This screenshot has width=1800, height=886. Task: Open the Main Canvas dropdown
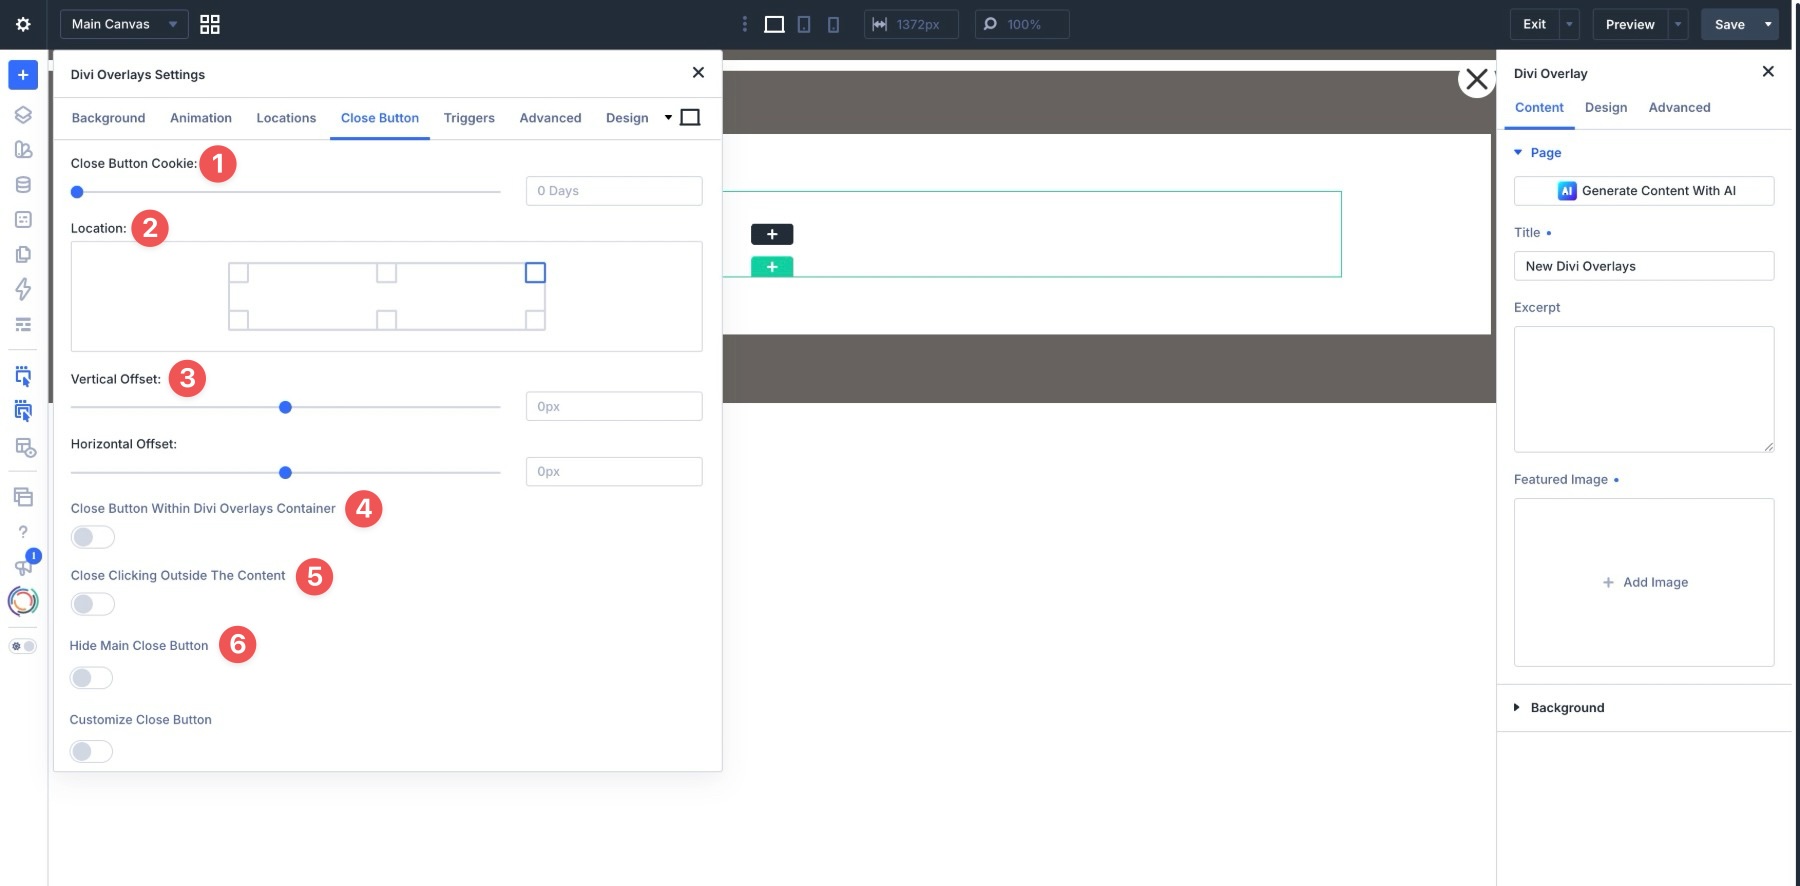pyautogui.click(x=124, y=24)
